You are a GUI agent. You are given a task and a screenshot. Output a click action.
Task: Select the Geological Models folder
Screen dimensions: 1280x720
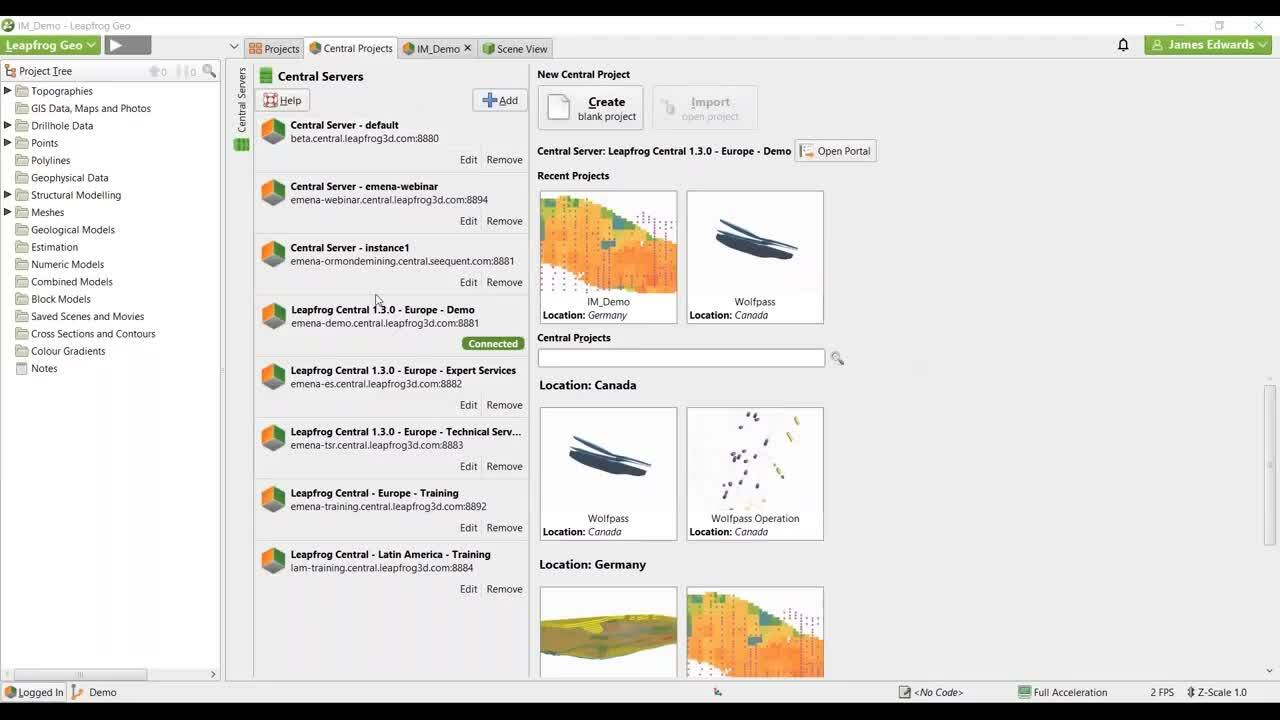coord(65,230)
